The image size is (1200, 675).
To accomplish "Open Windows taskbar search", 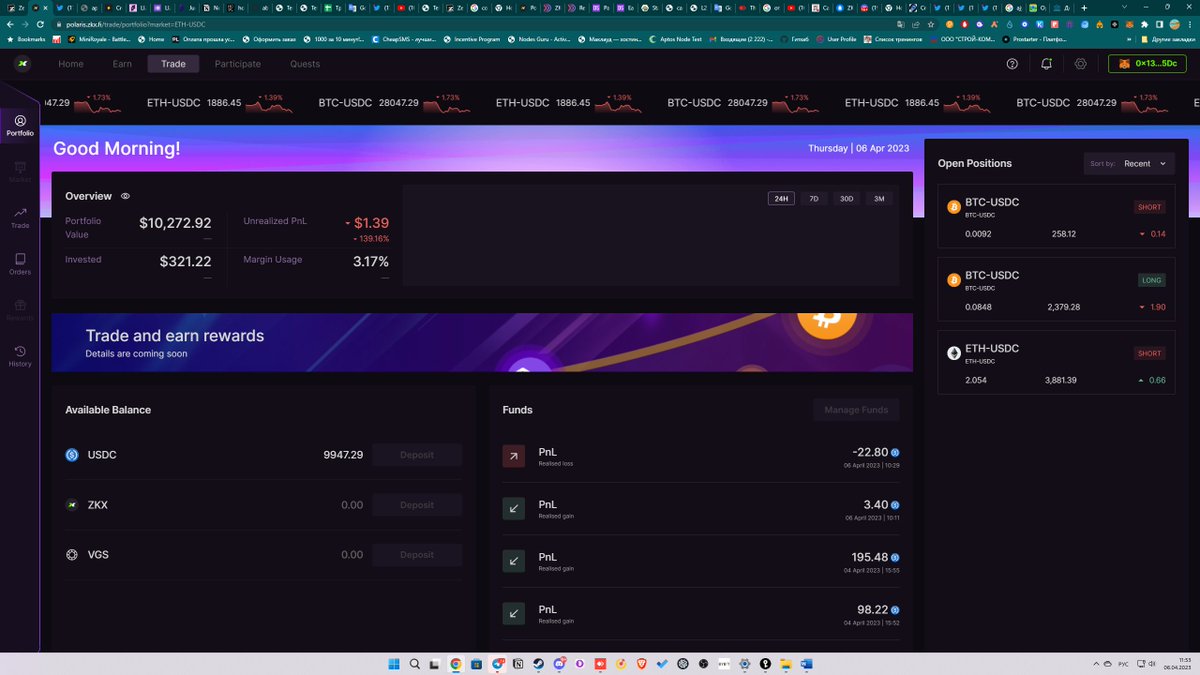I will click(415, 664).
